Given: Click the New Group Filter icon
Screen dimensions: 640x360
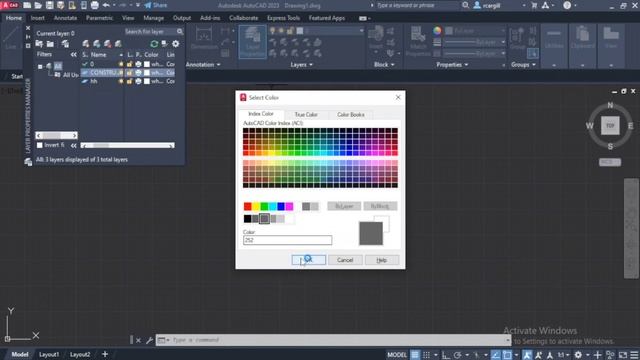Looking at the screenshot, I should 50,44.
